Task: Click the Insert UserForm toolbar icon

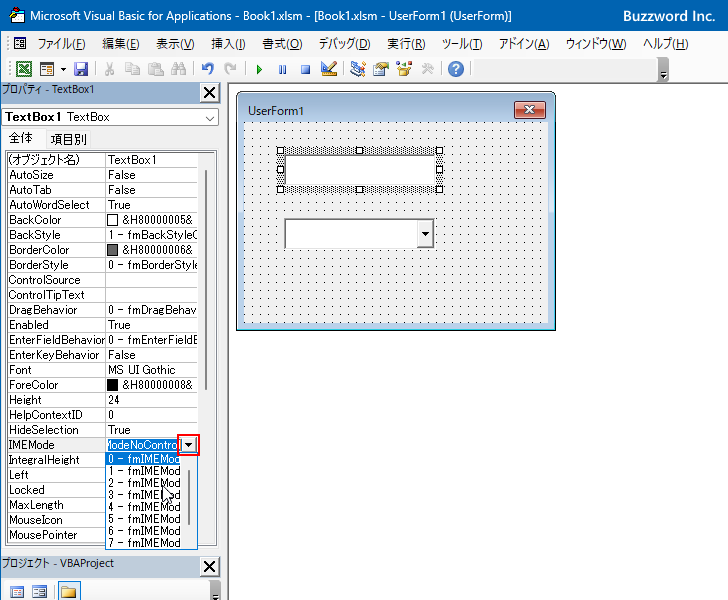Action: (47, 69)
